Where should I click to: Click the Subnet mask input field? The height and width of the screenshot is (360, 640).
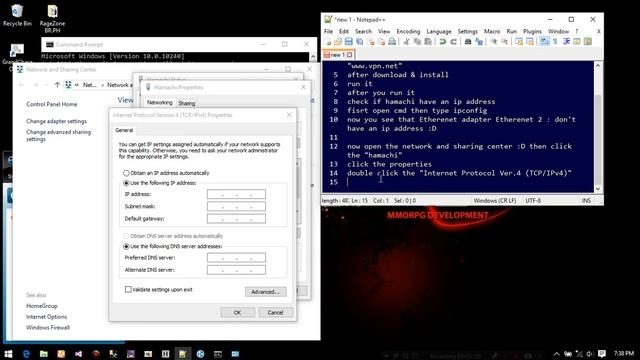[236, 207]
